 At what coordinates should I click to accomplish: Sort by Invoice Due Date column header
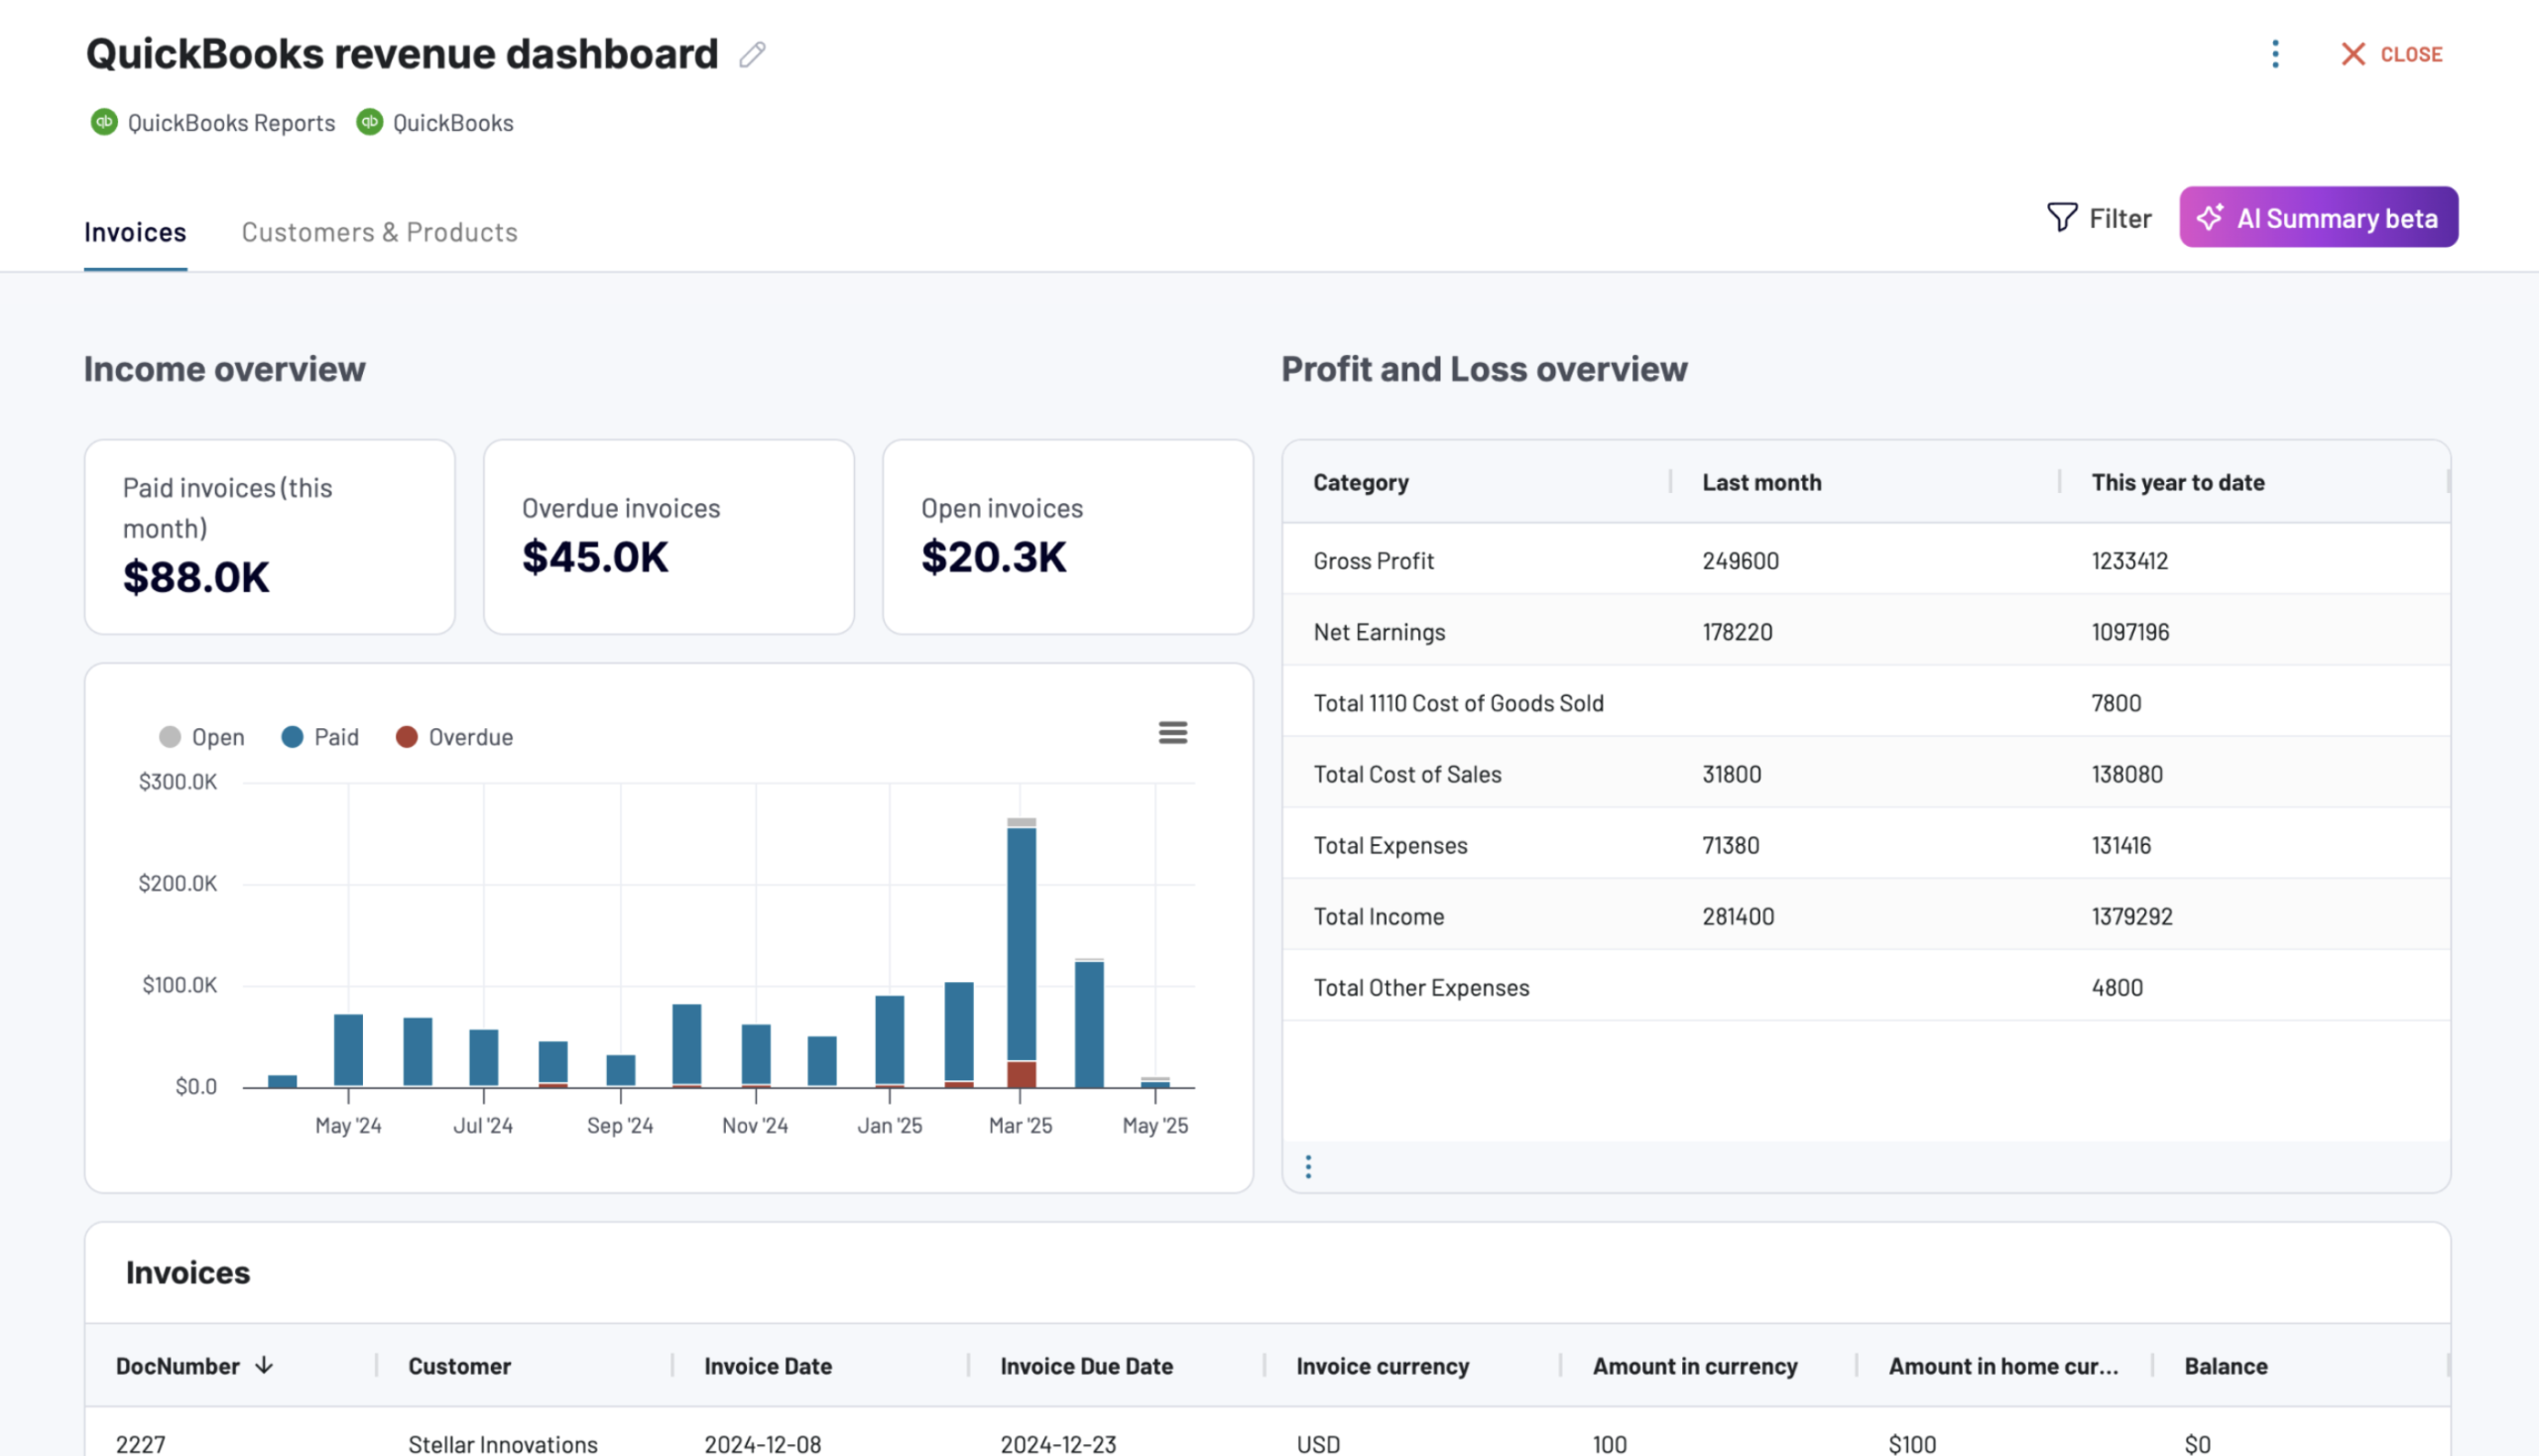[1087, 1366]
